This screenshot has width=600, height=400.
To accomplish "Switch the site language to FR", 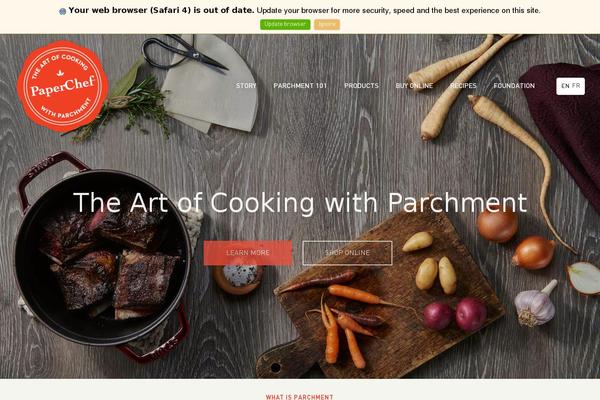I will [576, 86].
